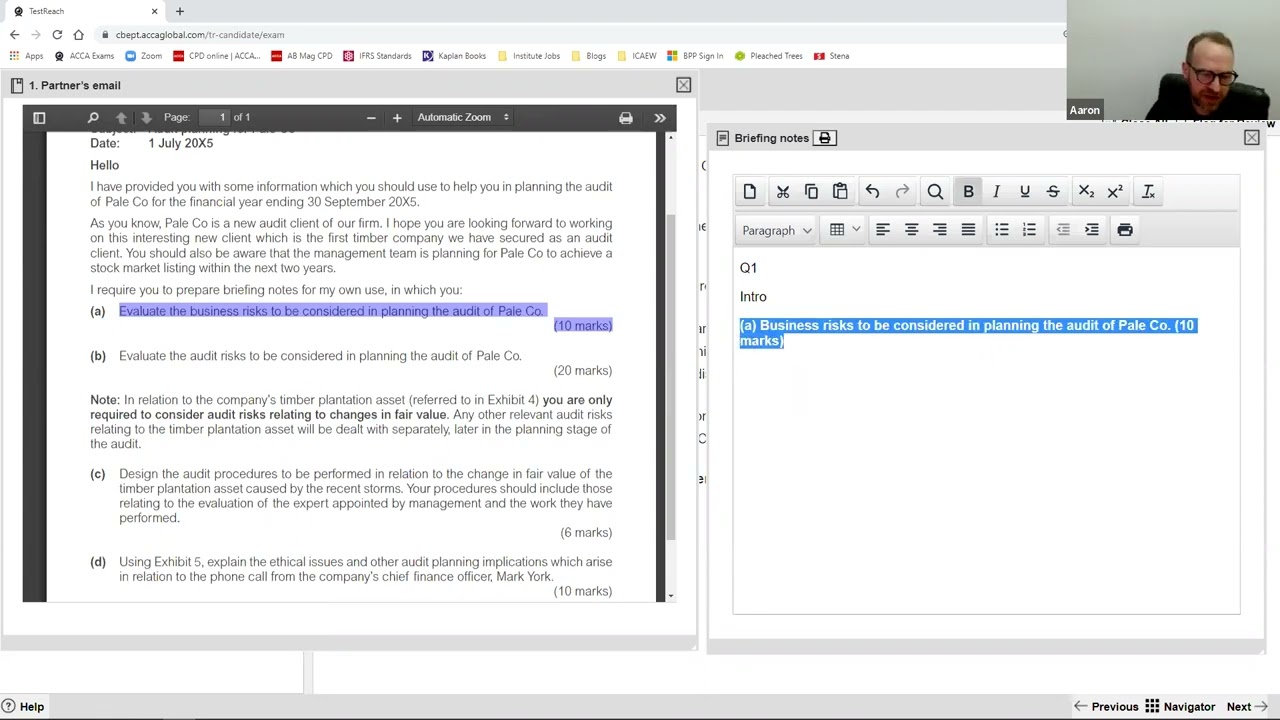Open the Automatic Zoom dropdown

(463, 118)
